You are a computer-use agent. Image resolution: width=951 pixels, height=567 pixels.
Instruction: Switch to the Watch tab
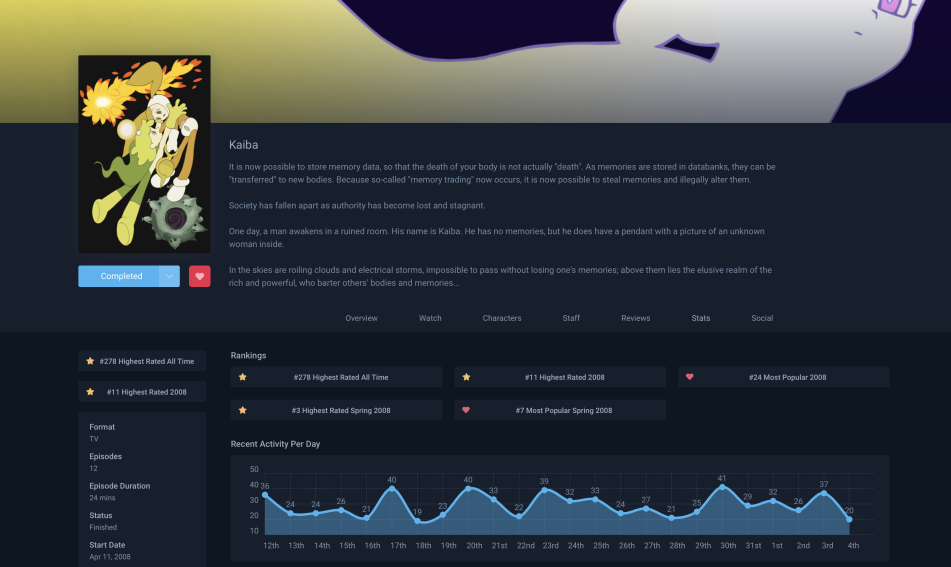430,318
